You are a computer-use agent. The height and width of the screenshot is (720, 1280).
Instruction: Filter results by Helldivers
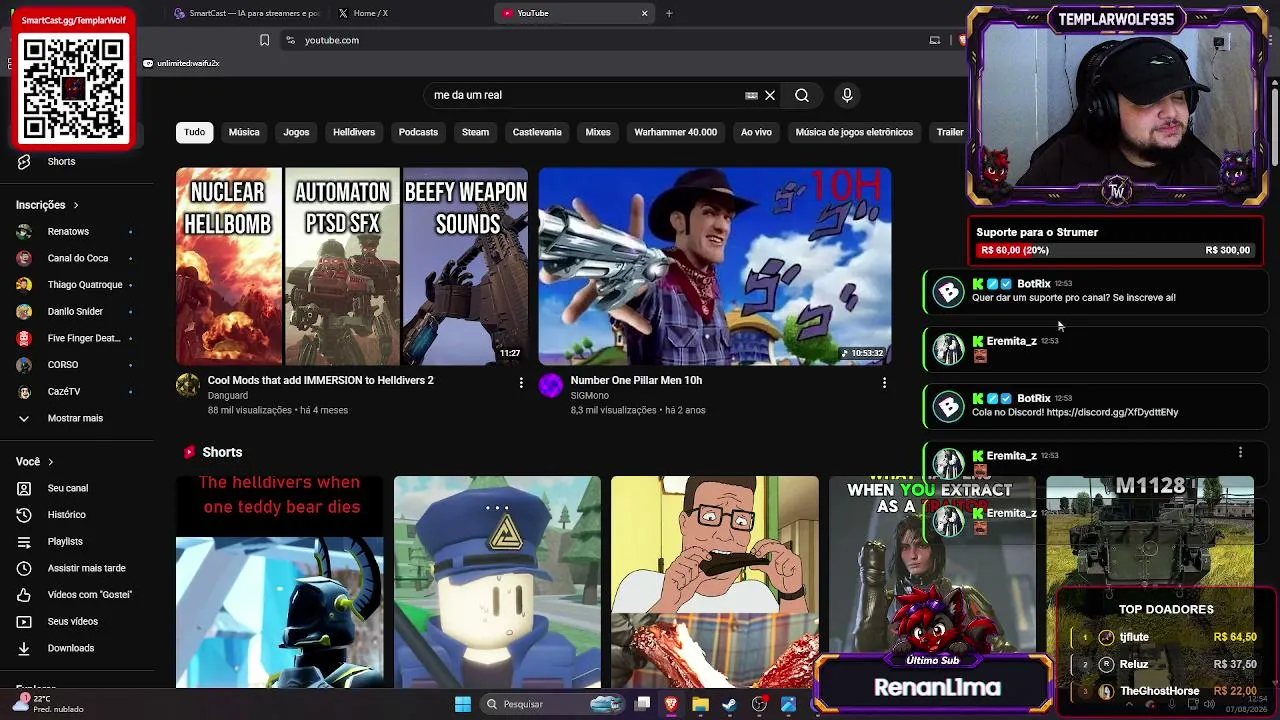354,132
